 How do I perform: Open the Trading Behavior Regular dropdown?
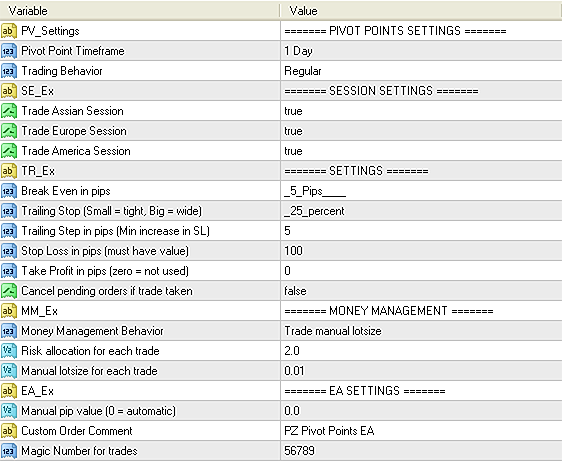(x=421, y=71)
